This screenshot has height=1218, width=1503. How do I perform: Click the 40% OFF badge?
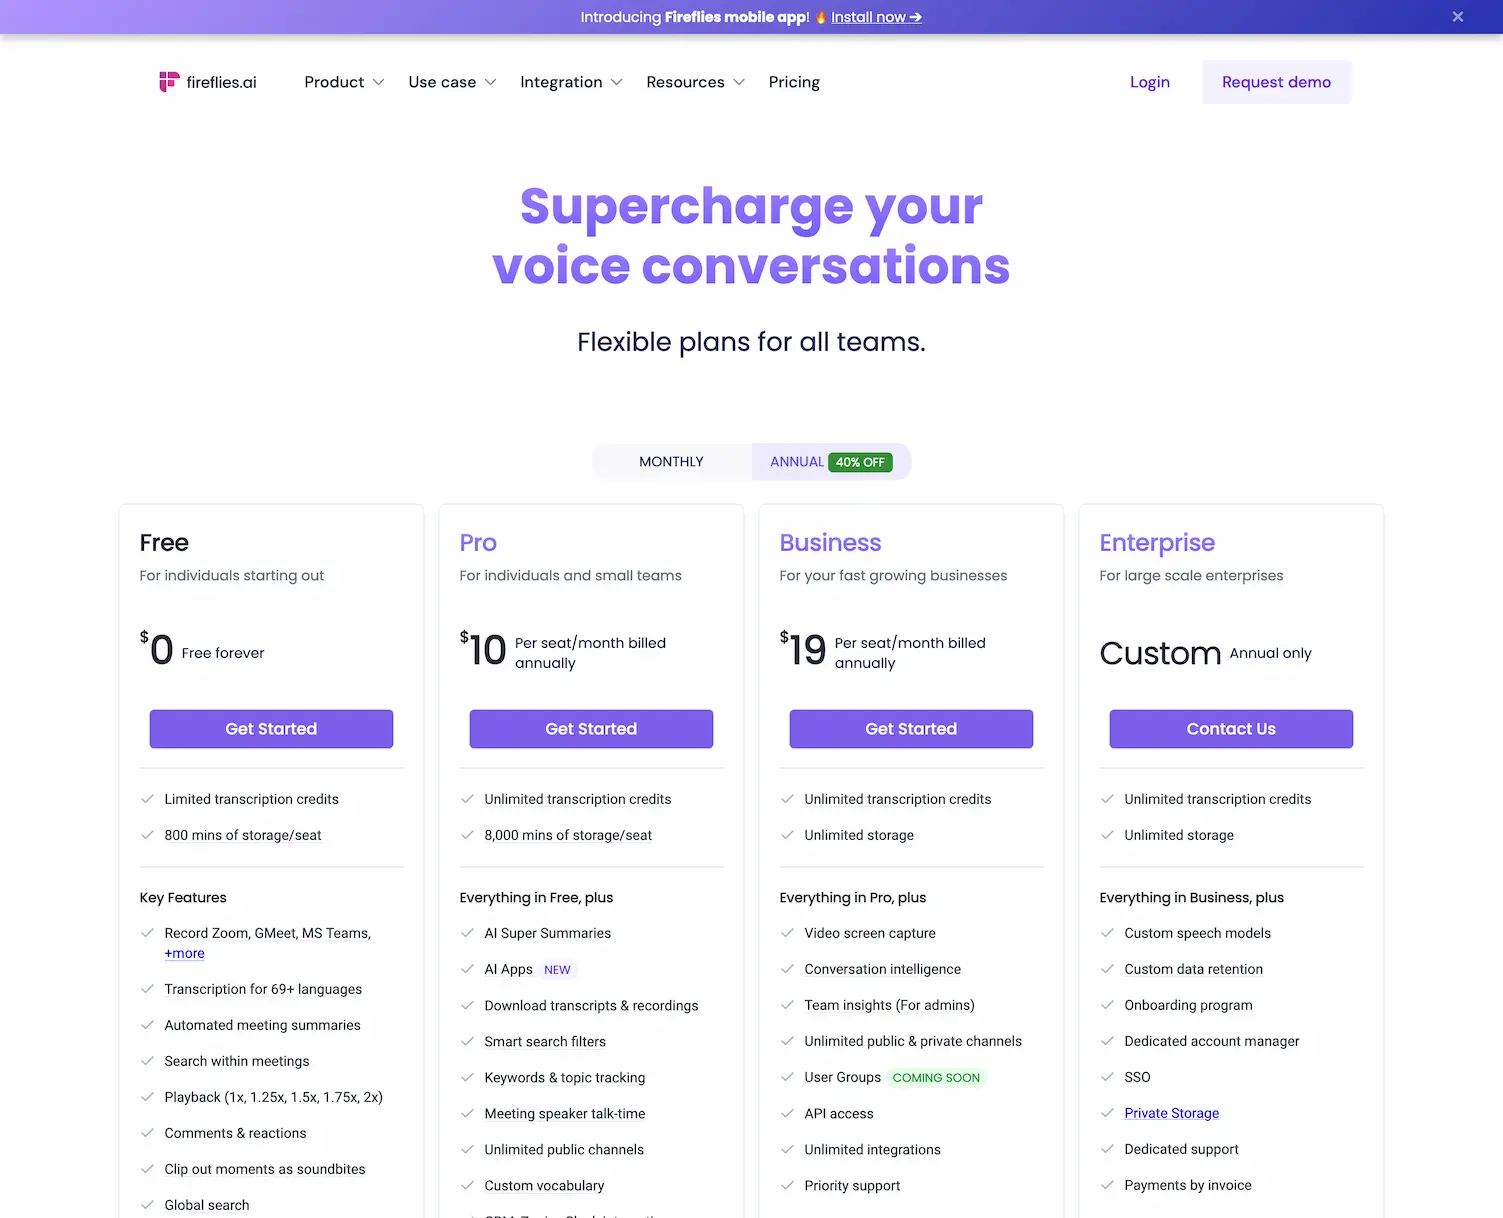tap(860, 462)
